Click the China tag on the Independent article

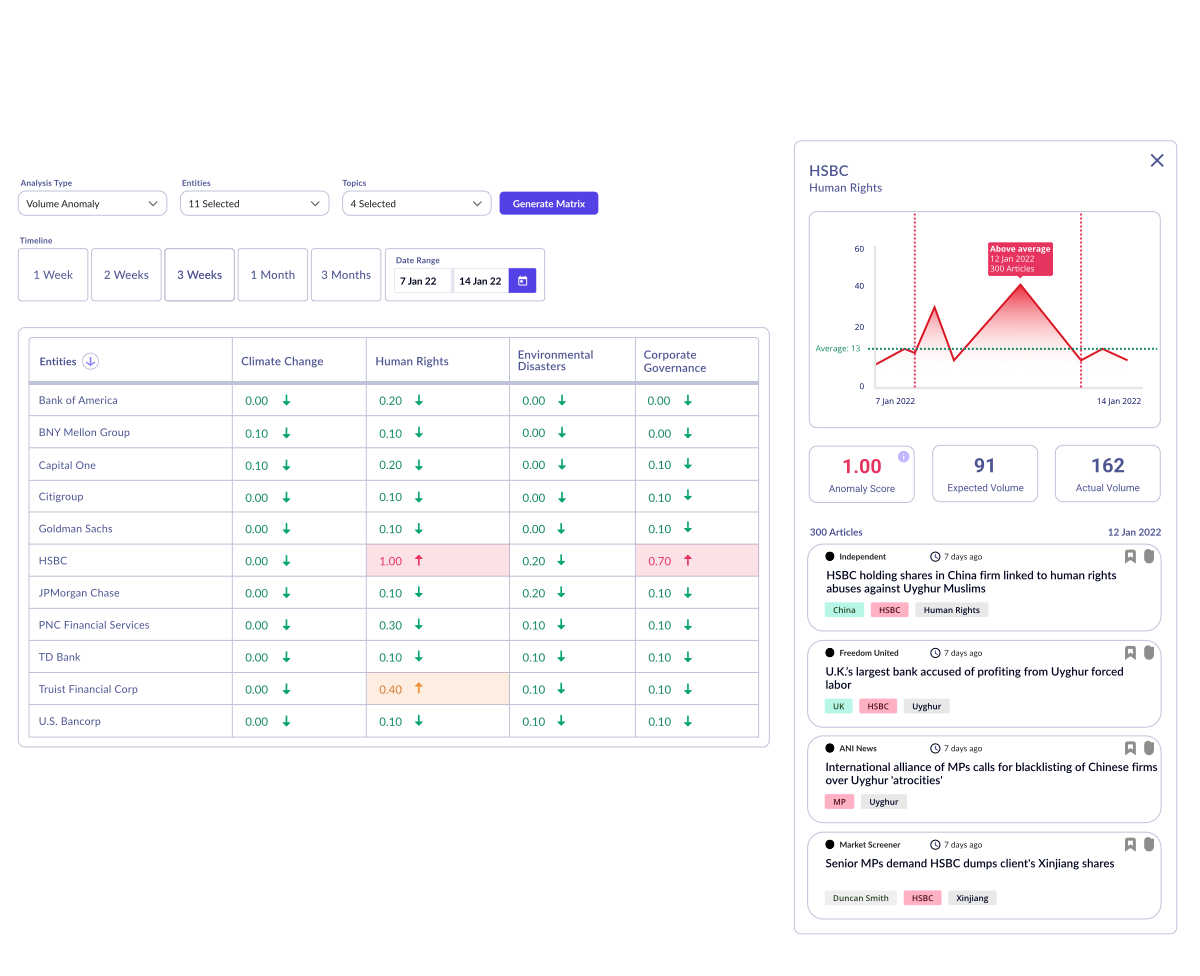(x=844, y=610)
